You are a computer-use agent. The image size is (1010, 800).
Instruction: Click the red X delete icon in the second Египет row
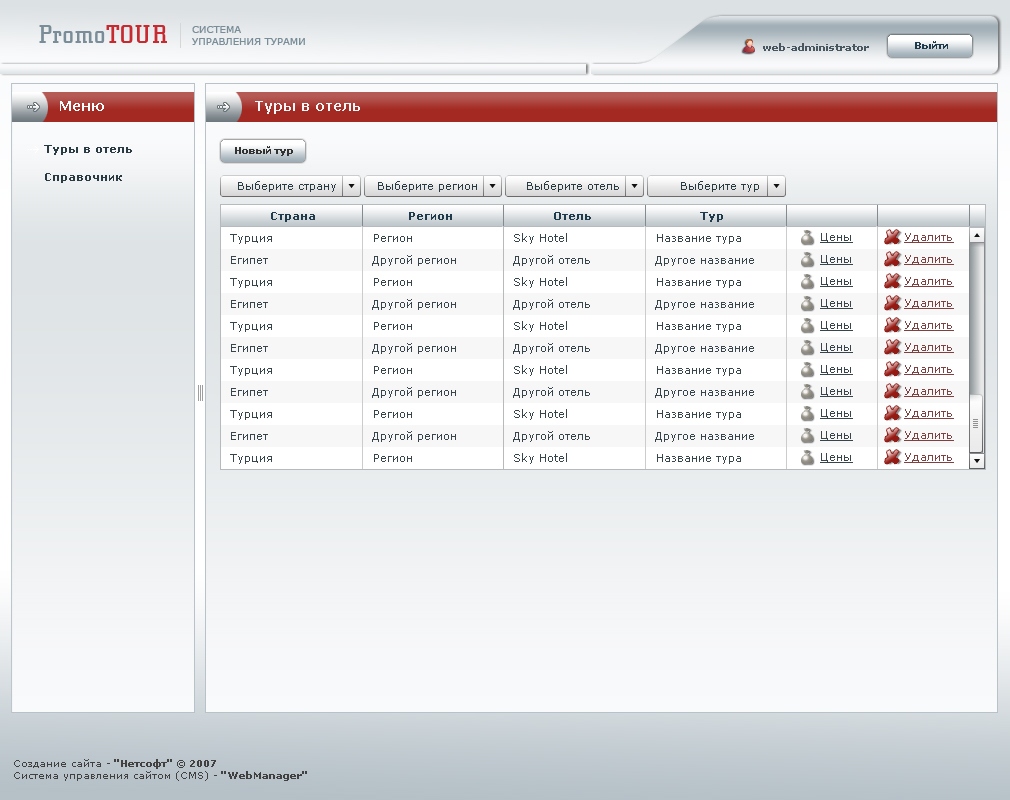point(892,303)
